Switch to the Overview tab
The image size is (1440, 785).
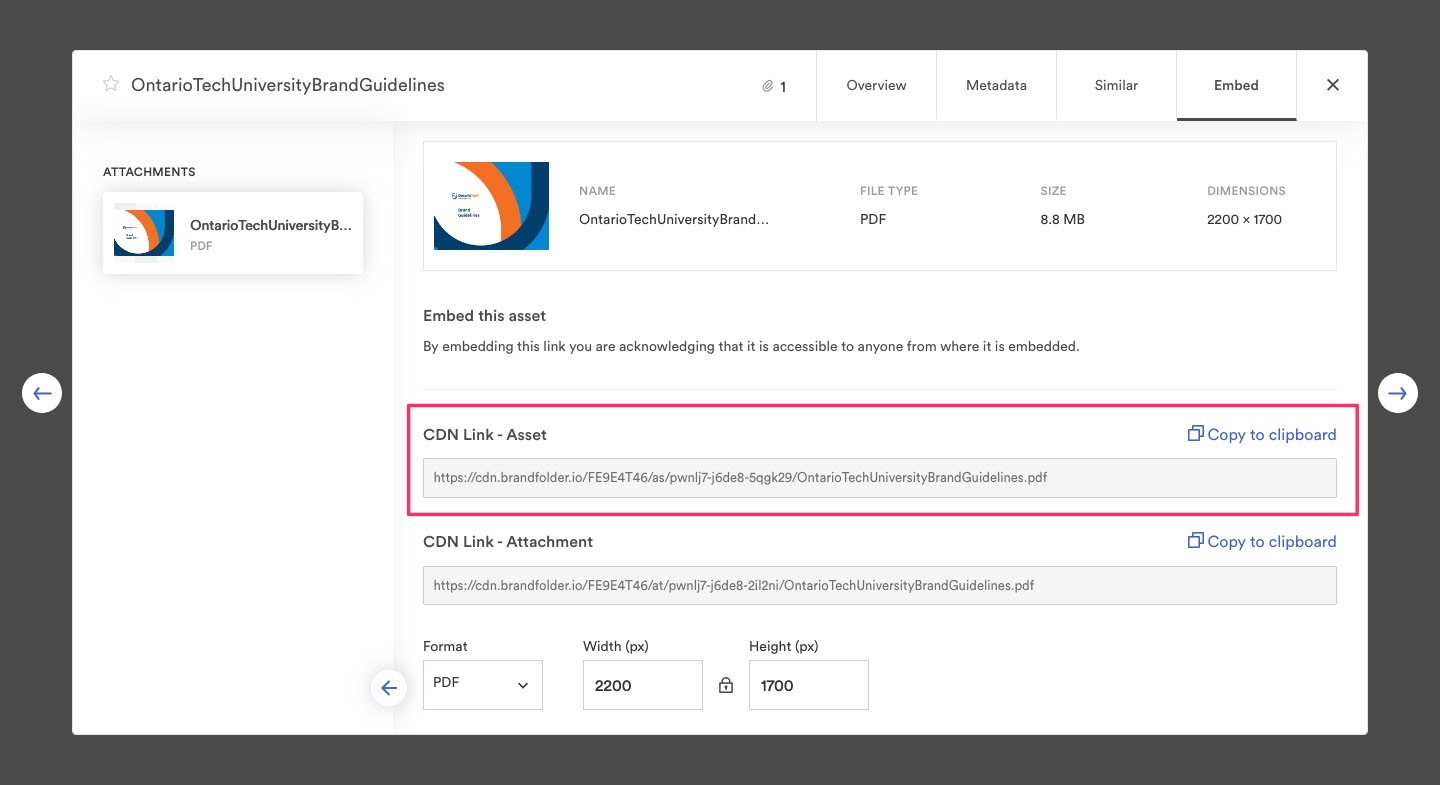click(876, 85)
